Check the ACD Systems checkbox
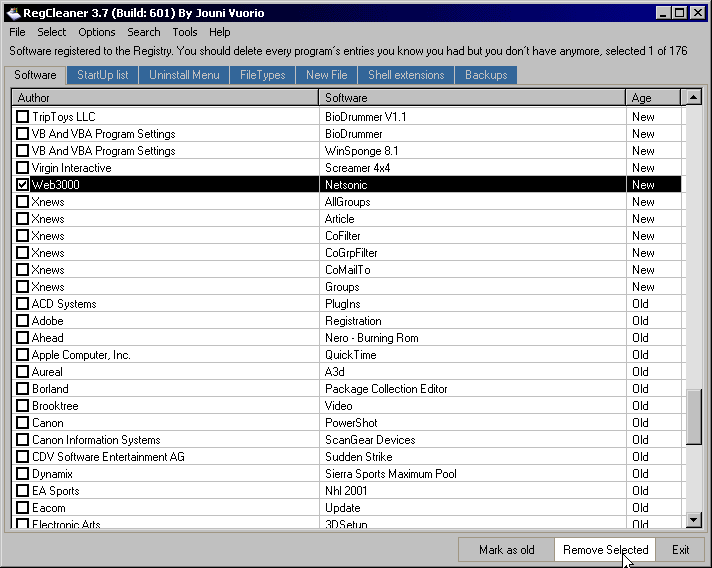 point(22,303)
